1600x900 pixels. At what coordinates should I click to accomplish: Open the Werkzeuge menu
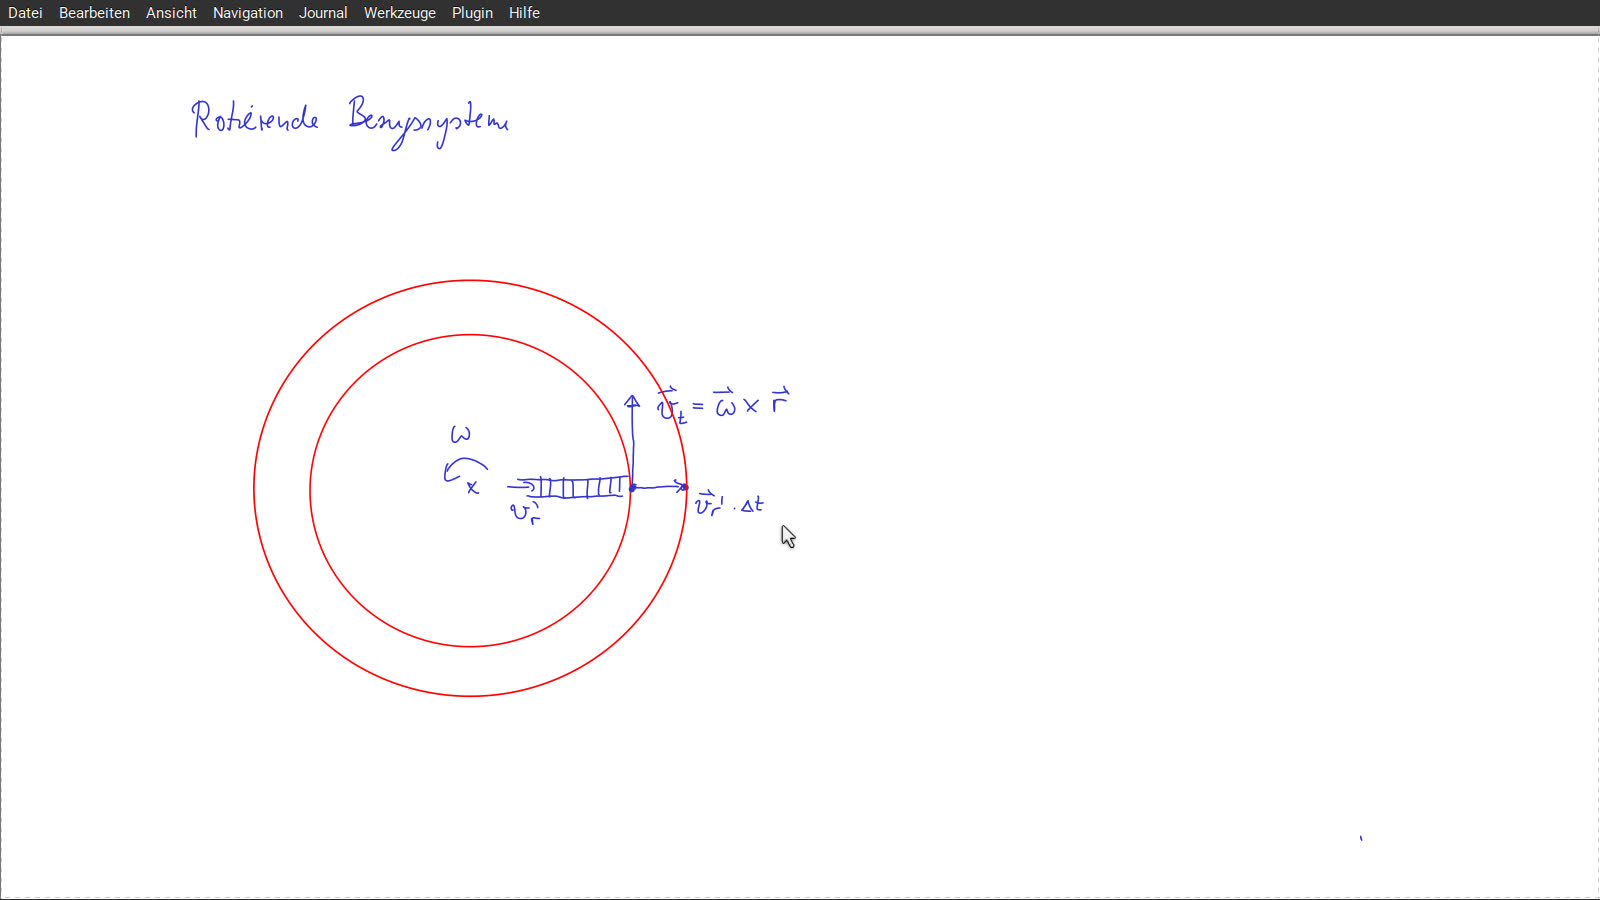tap(400, 13)
